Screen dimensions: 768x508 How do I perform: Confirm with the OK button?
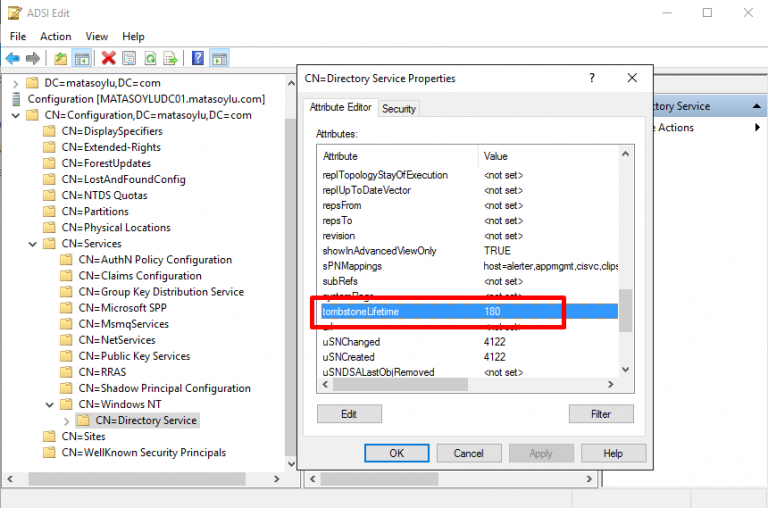pyautogui.click(x=397, y=453)
